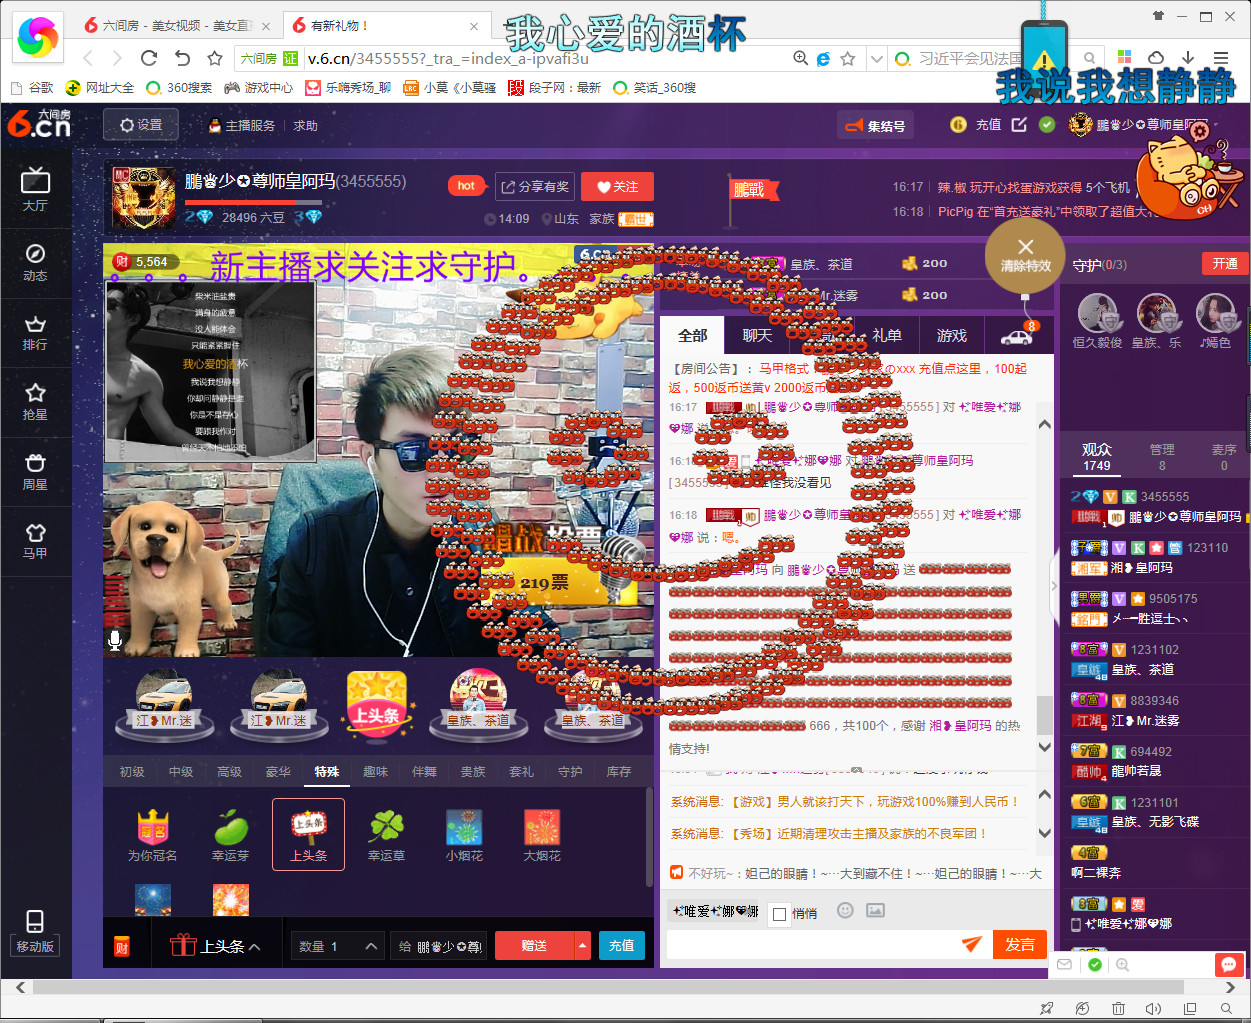Viewport: 1251px width, 1023px height.
Task: Open the 移动版 mobile version icon
Action: (35, 932)
